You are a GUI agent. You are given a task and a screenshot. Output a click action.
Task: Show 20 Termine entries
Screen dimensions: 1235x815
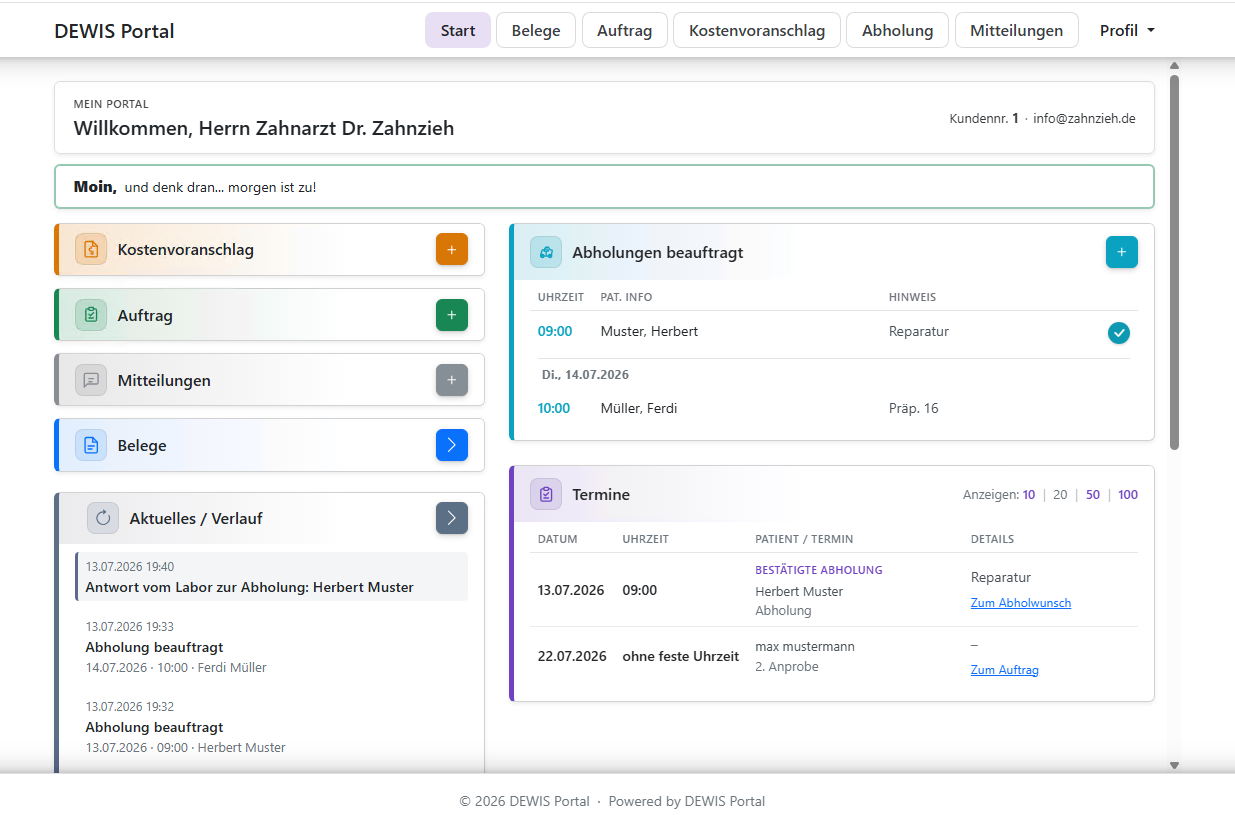point(1060,494)
